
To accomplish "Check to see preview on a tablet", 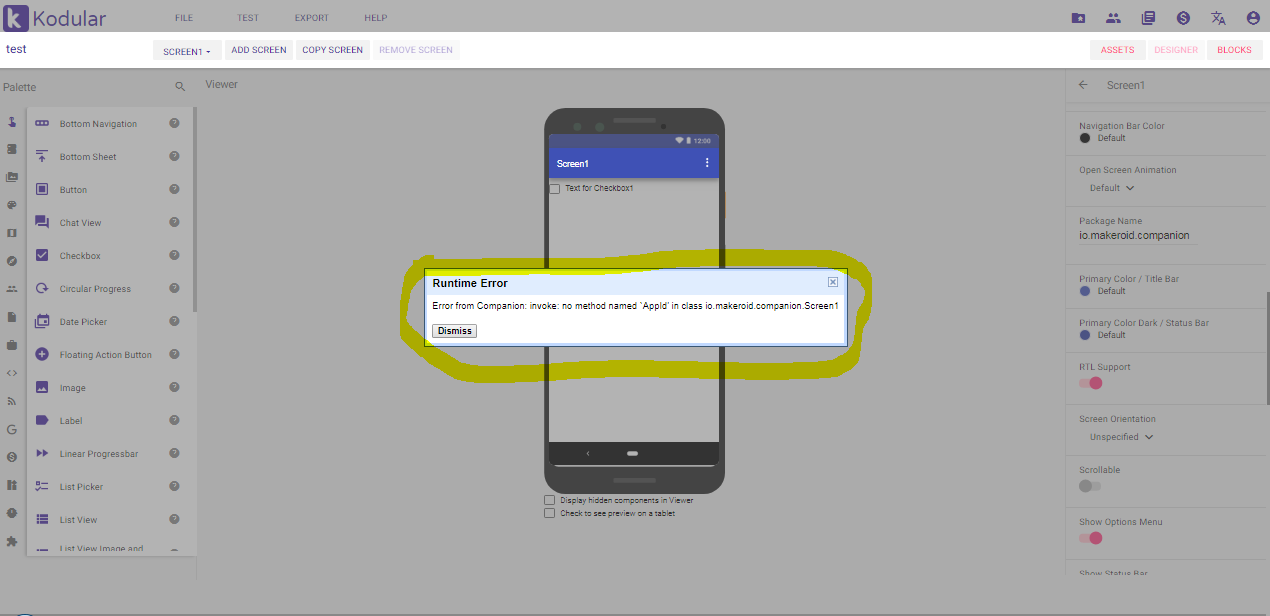I will pos(550,513).
